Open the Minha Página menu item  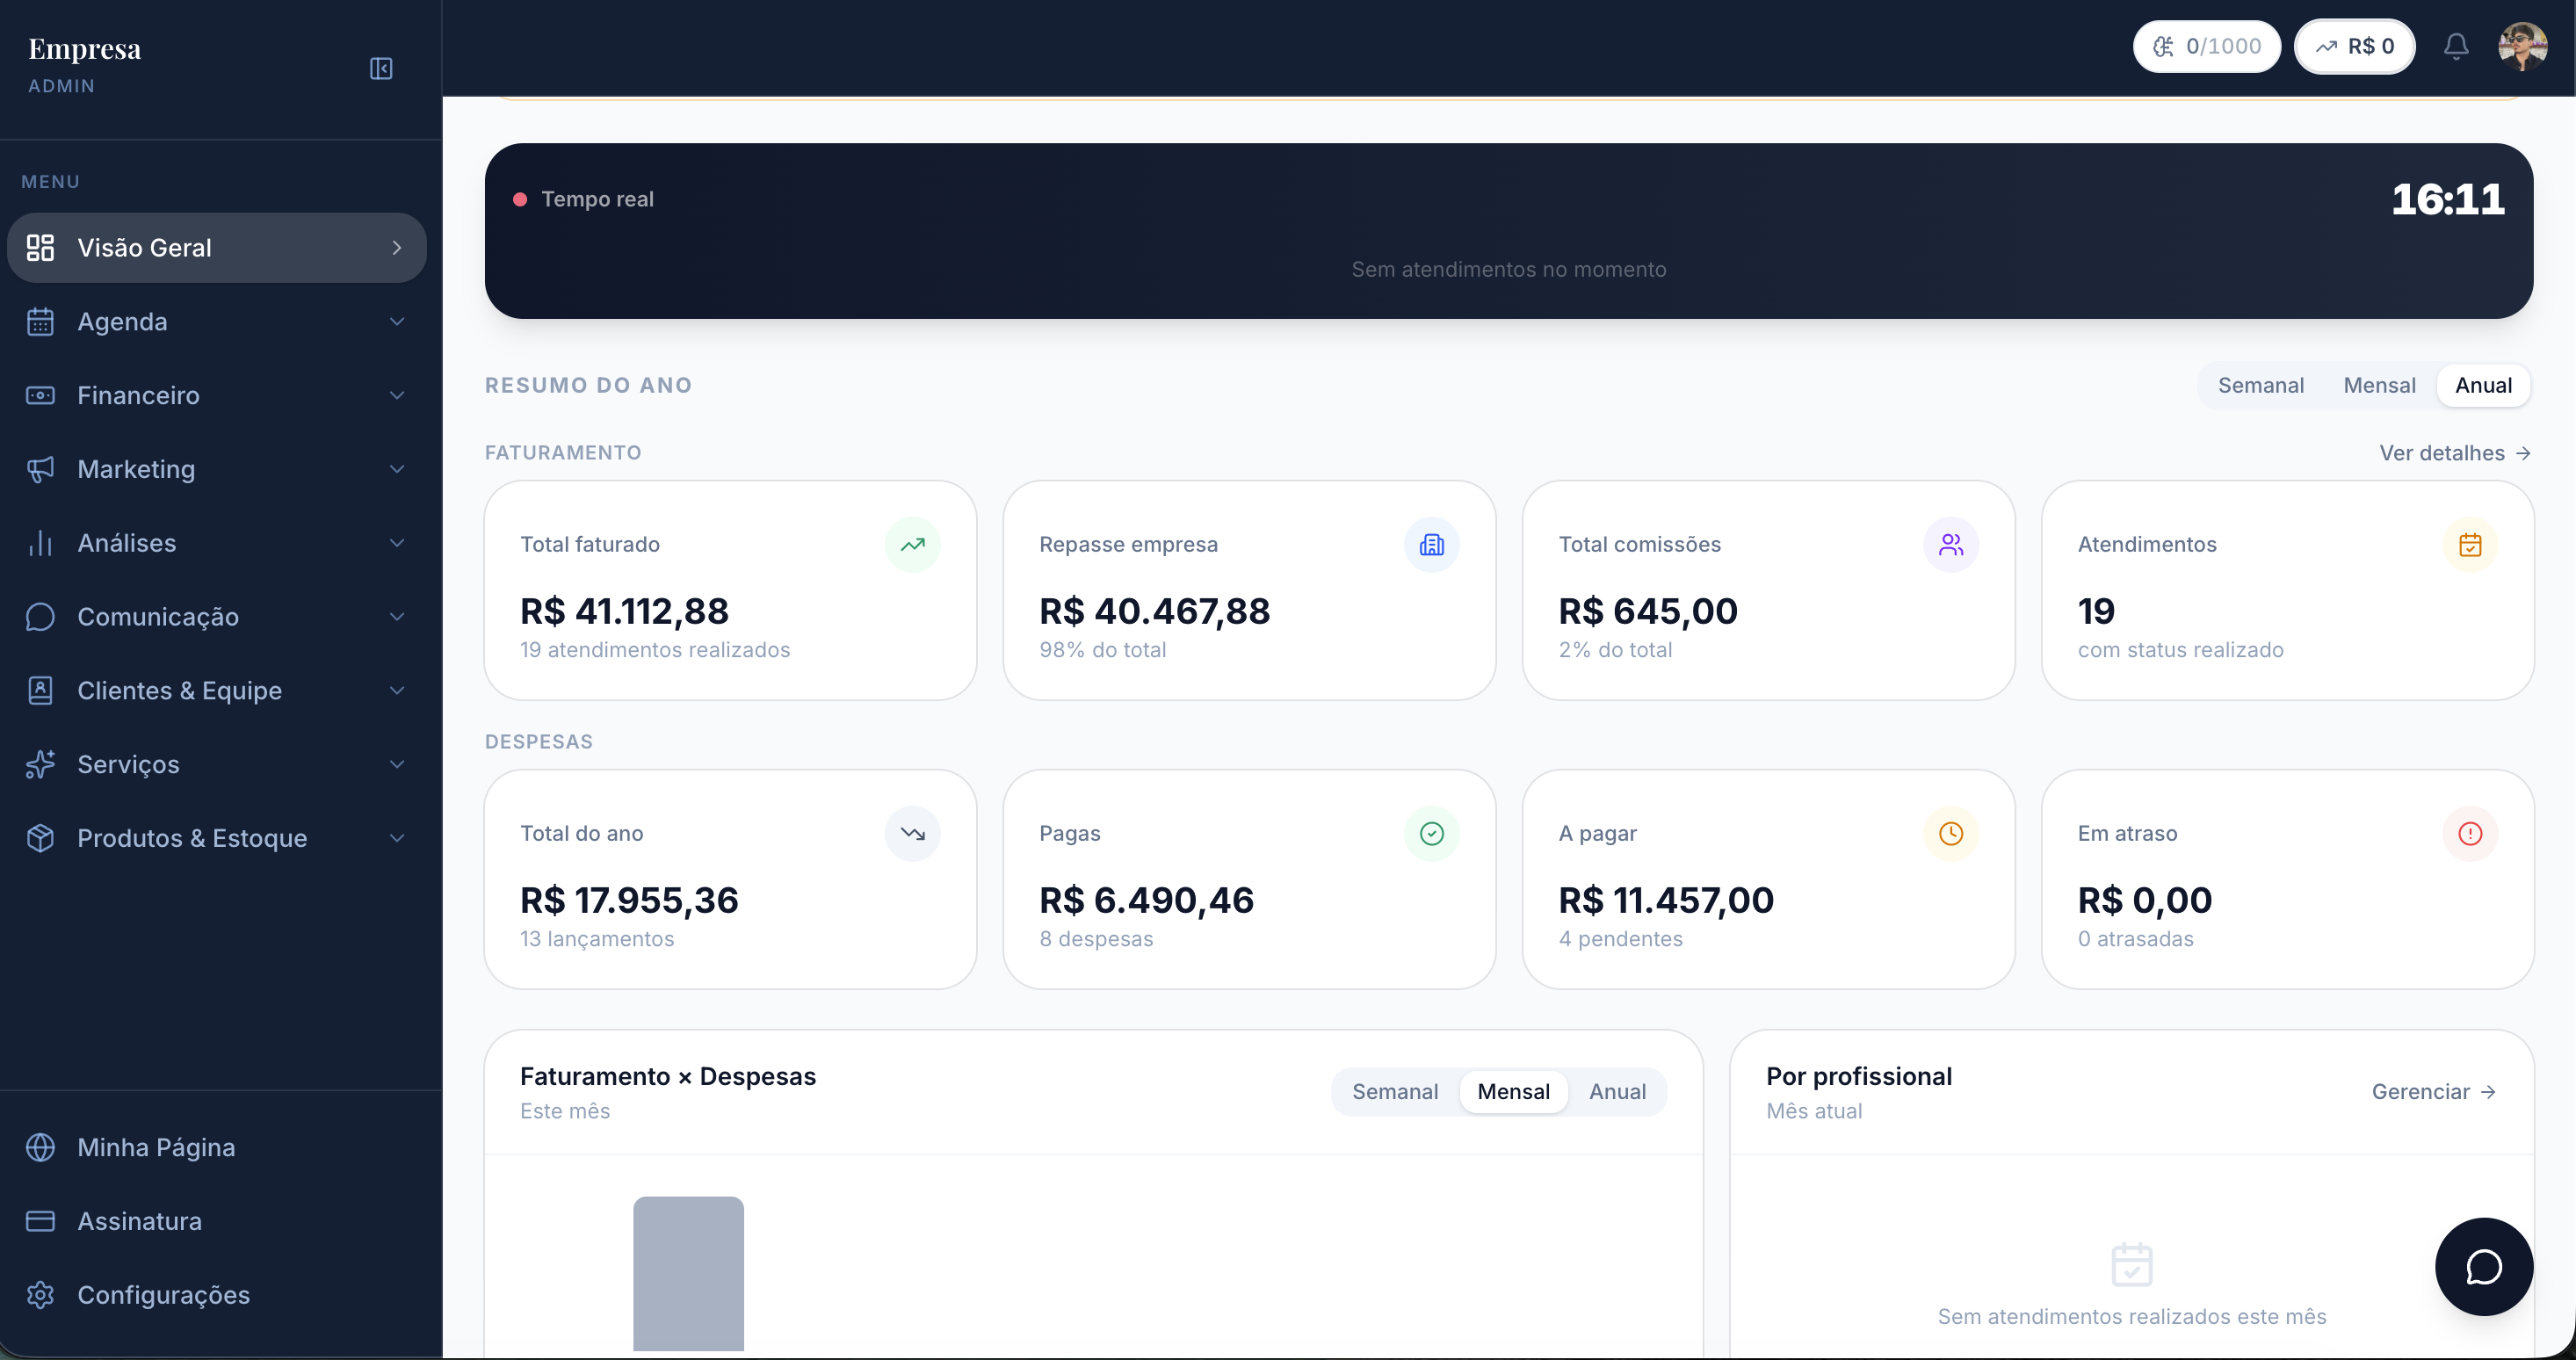click(x=217, y=1147)
